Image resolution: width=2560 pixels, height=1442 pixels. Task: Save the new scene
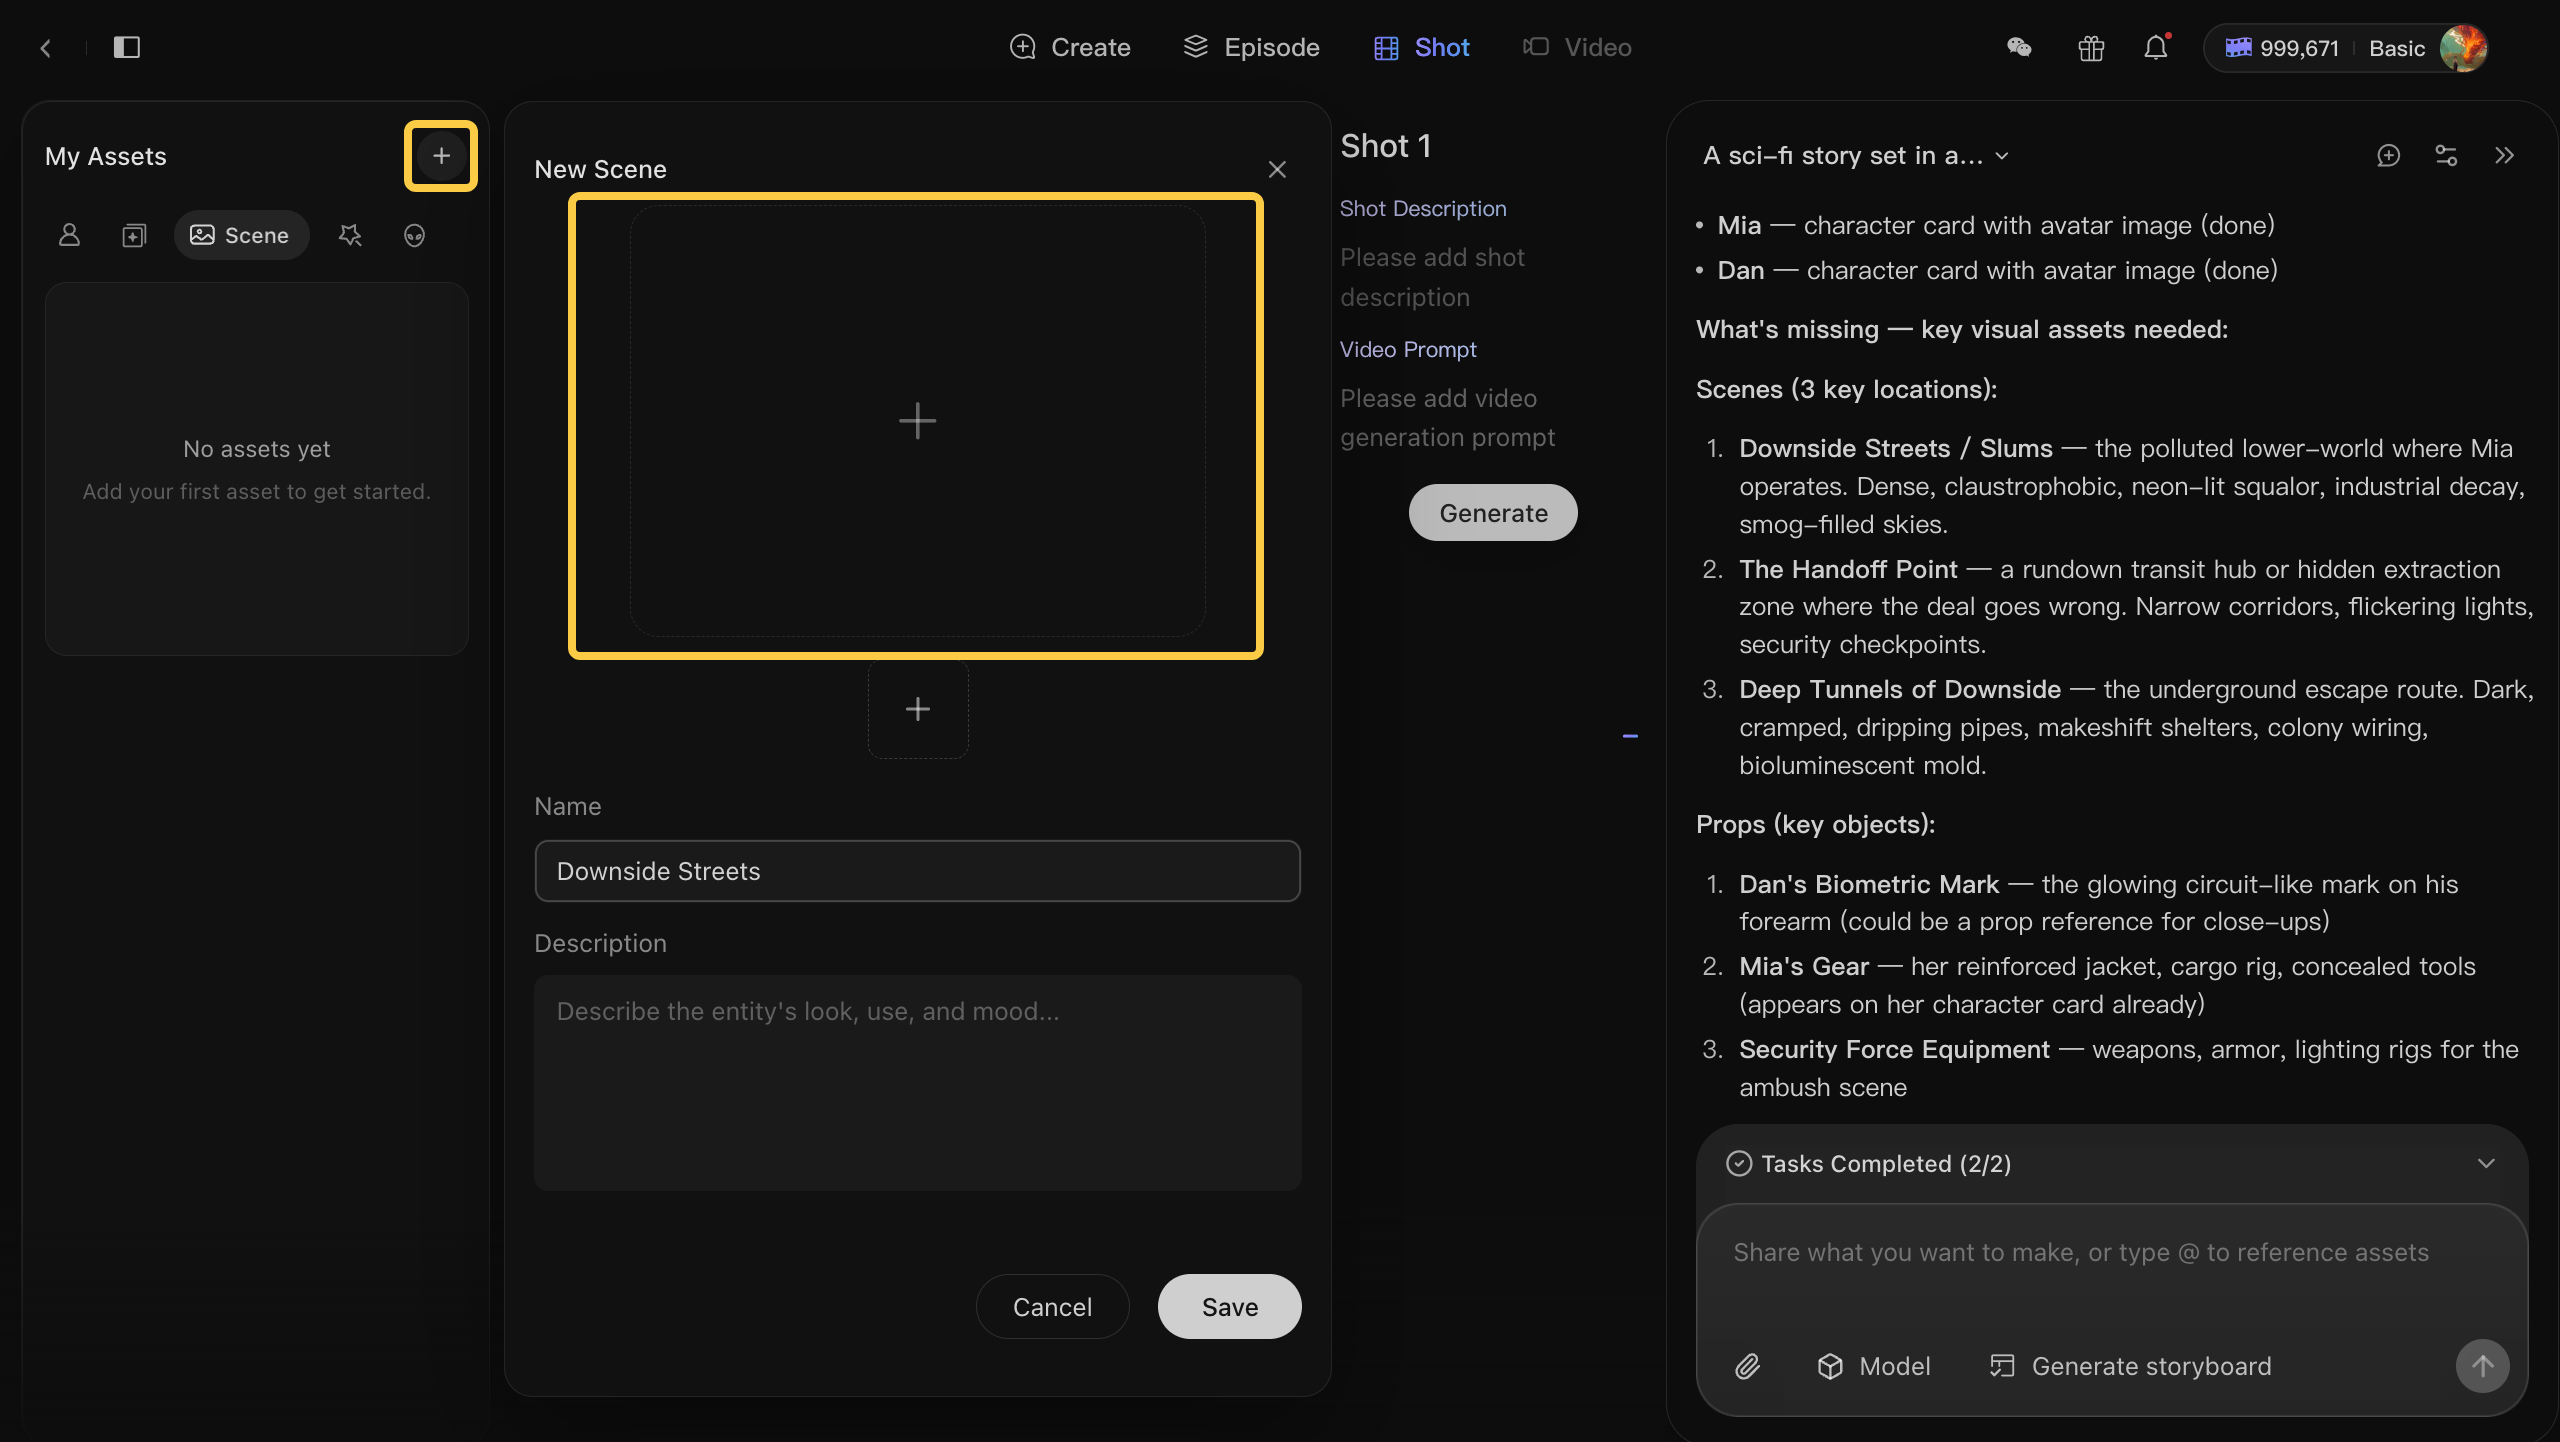[1229, 1306]
